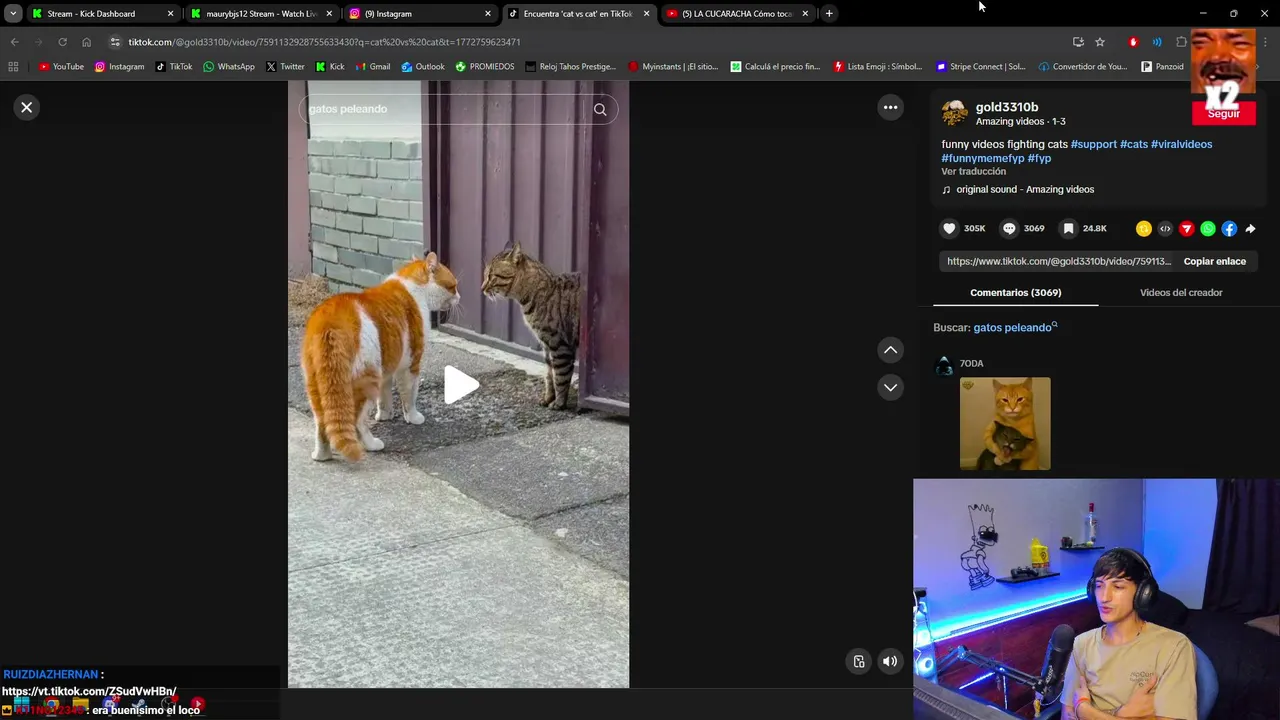Viewport: 1280px width, 720px height.
Task: Go to next video with down arrow
Action: (890, 387)
